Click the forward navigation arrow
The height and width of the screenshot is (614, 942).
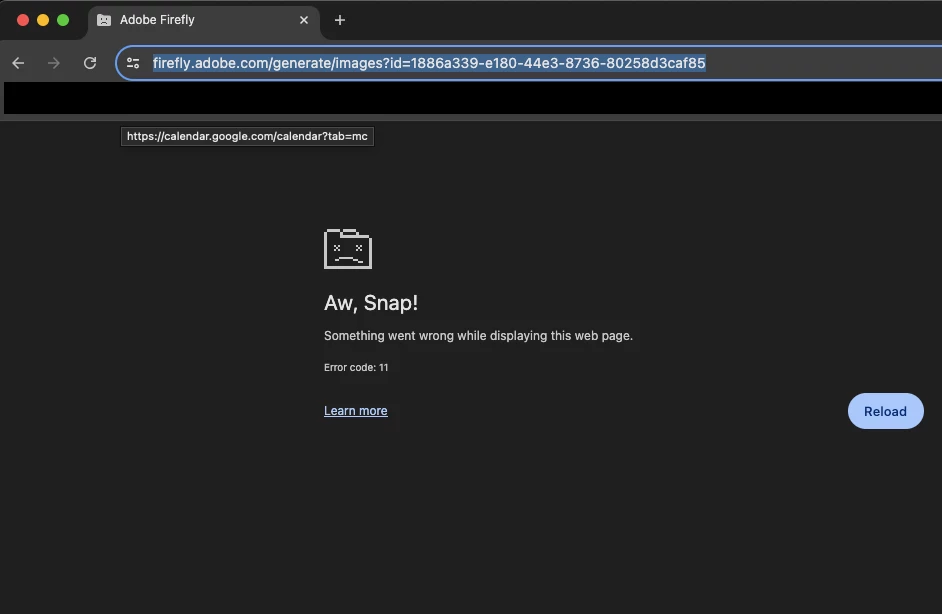coord(54,63)
